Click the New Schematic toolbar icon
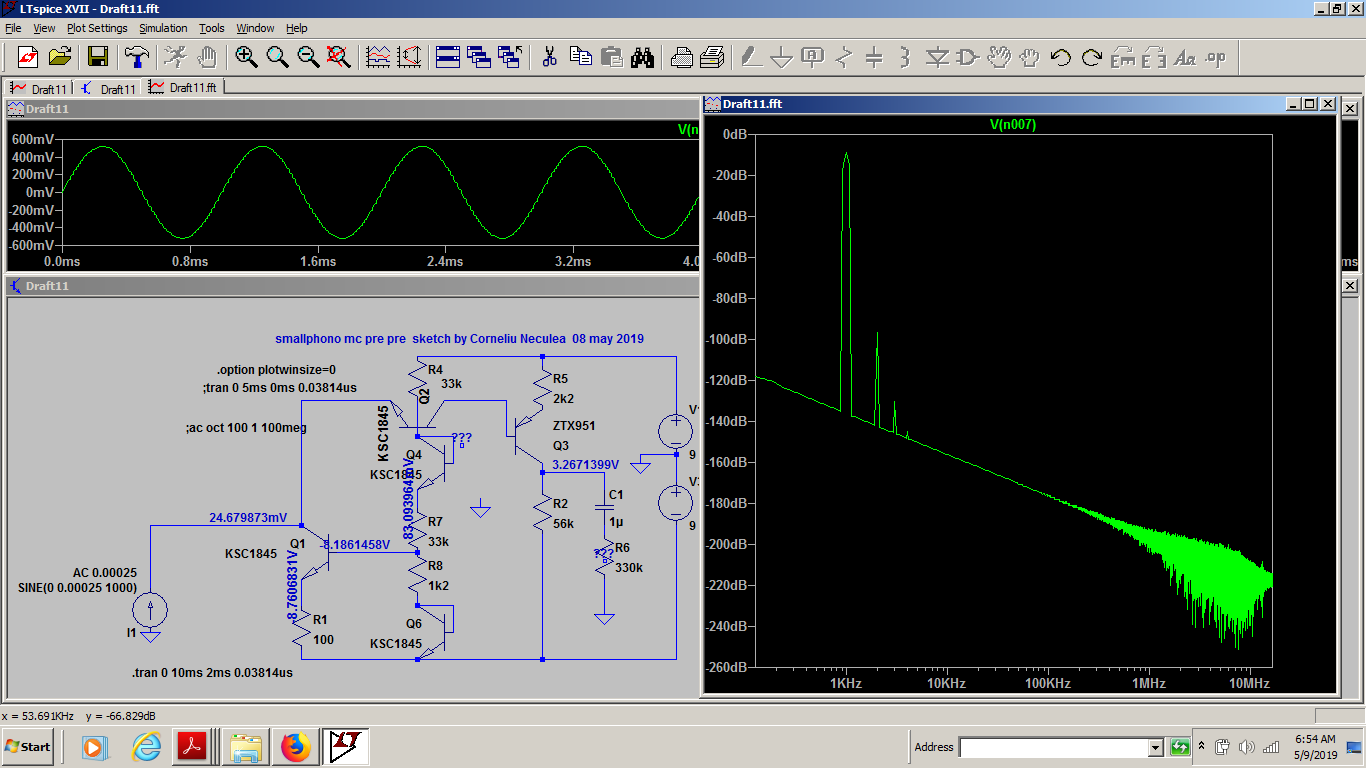The width and height of the screenshot is (1366, 768). [x=27, y=57]
